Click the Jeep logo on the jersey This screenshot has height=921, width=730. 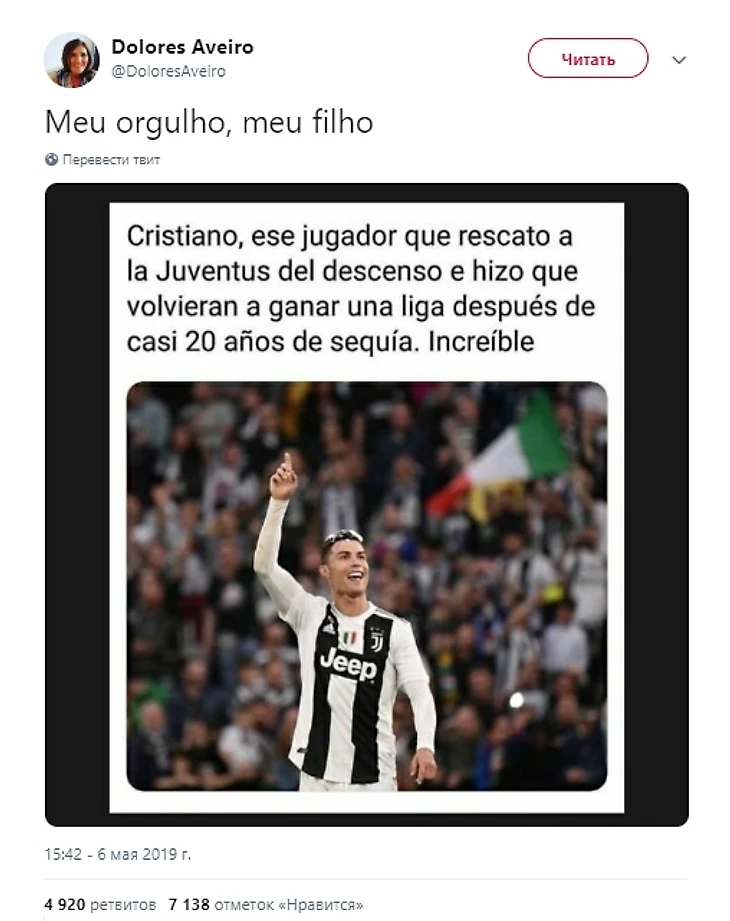point(348,665)
